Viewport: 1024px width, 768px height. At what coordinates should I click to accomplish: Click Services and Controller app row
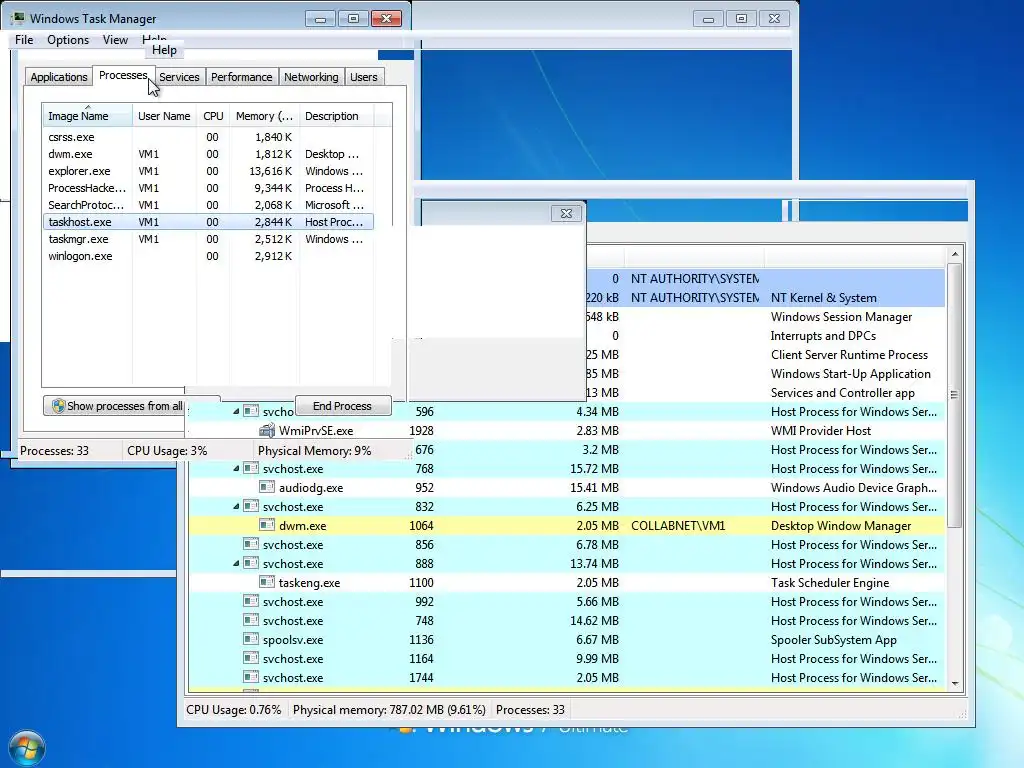765,392
